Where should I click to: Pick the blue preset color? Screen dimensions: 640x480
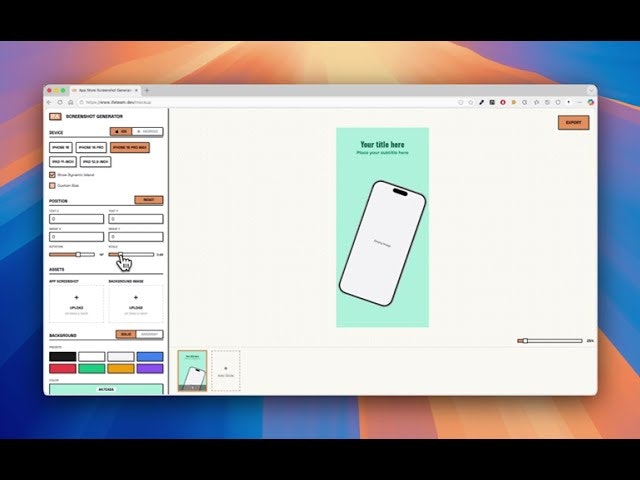150,357
